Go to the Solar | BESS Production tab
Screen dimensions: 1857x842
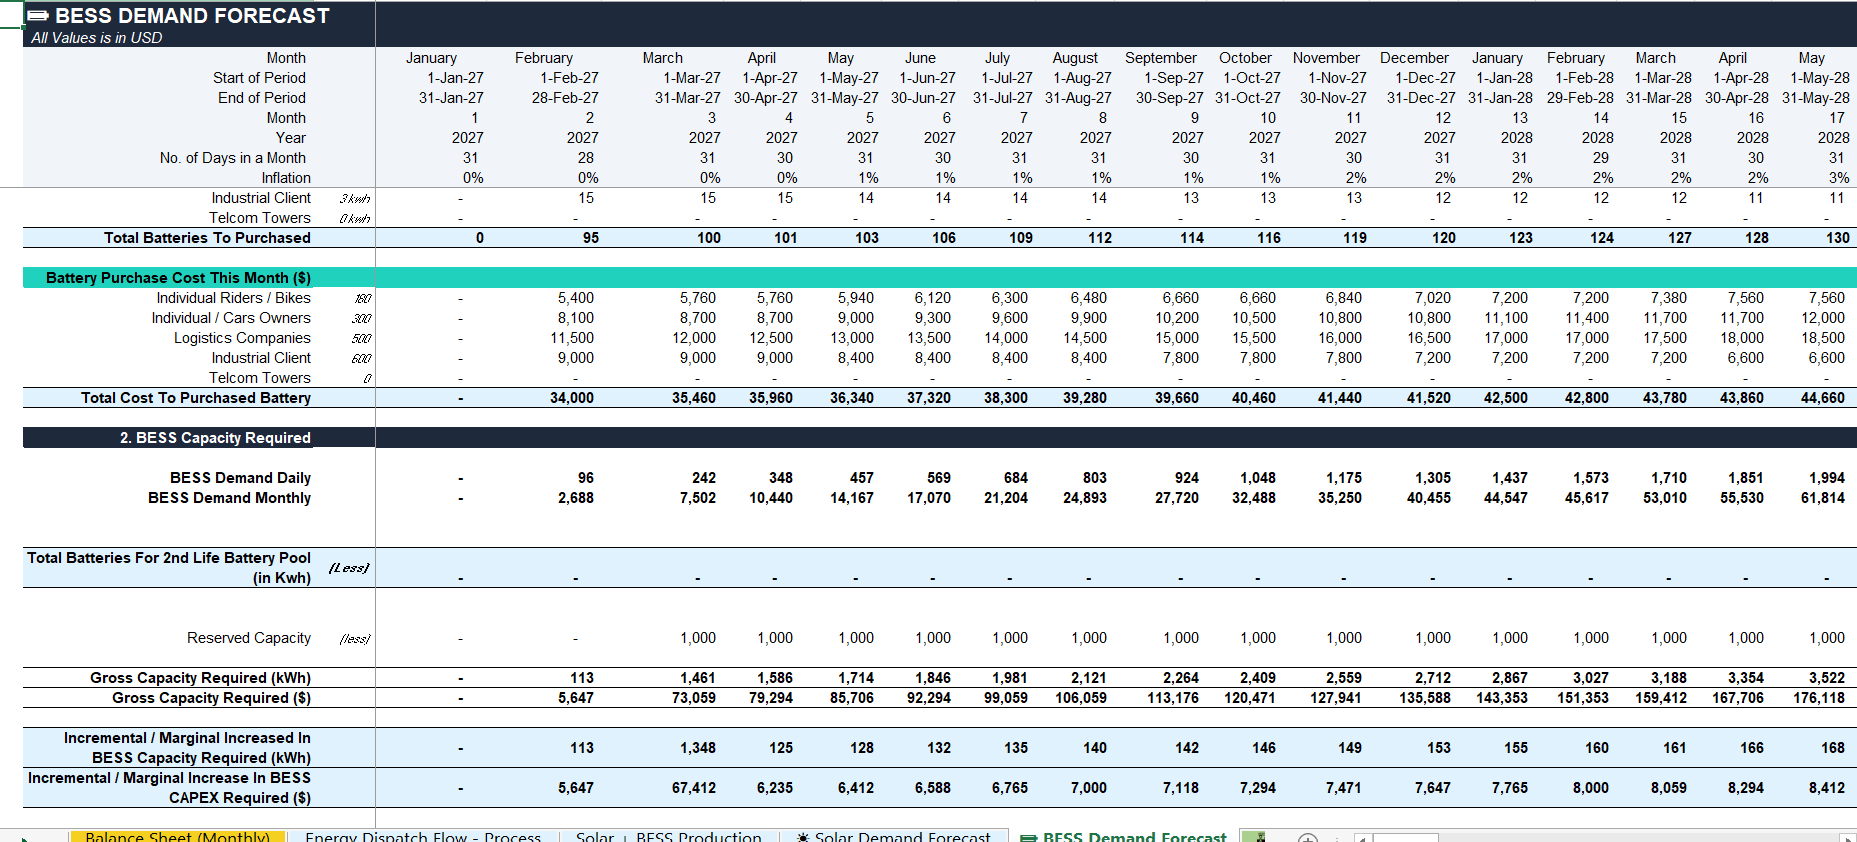click(x=668, y=837)
